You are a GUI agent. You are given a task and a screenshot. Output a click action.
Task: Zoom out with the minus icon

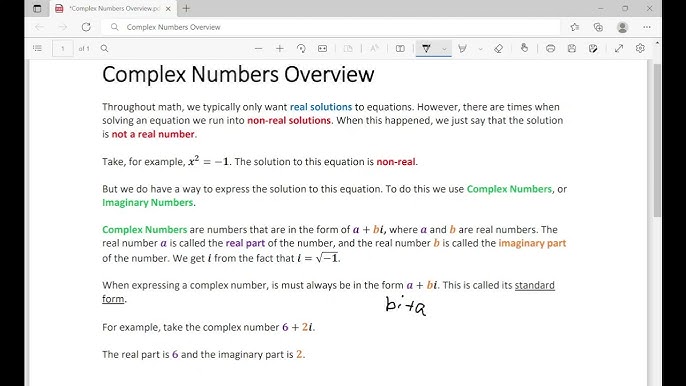pos(259,49)
